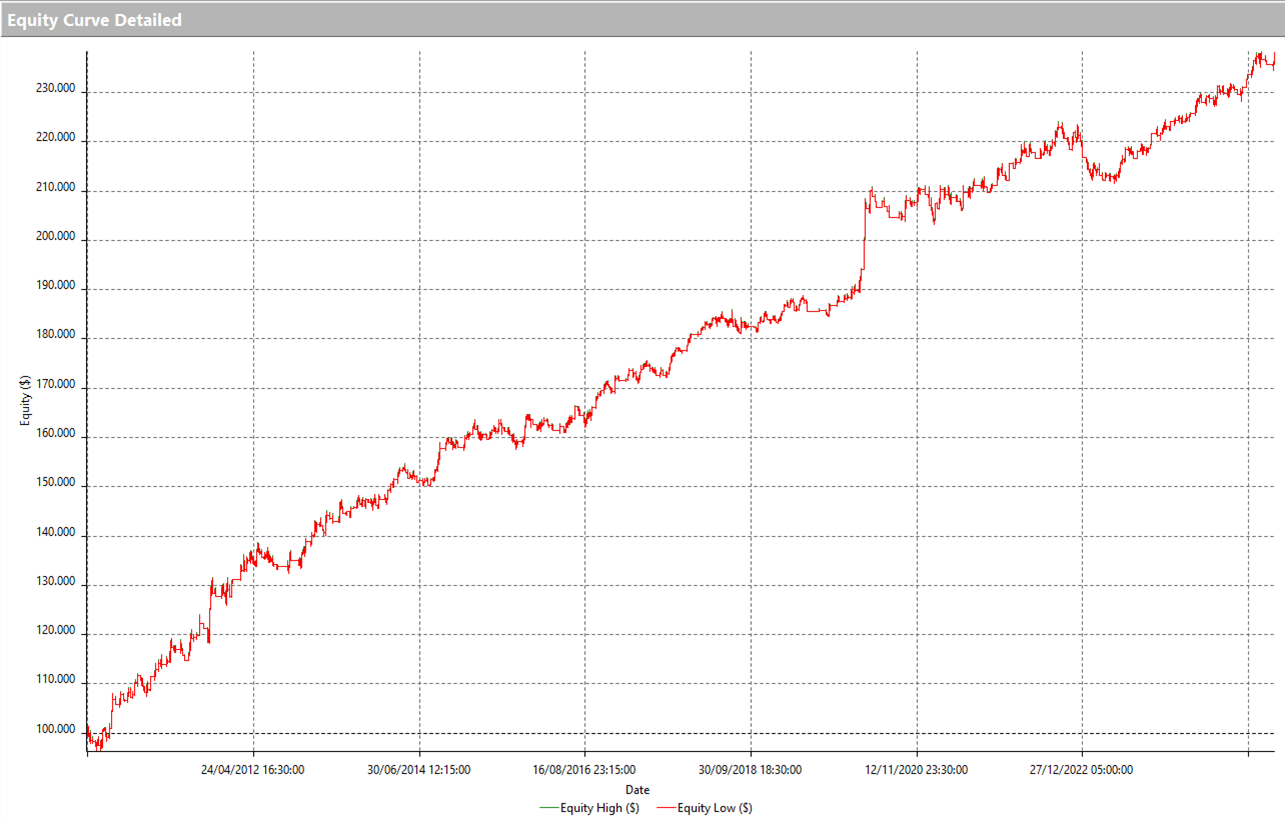Click the 16/08/2016 23:15:00 date label
Screen dimensions: 1285x820
[x=585, y=770]
